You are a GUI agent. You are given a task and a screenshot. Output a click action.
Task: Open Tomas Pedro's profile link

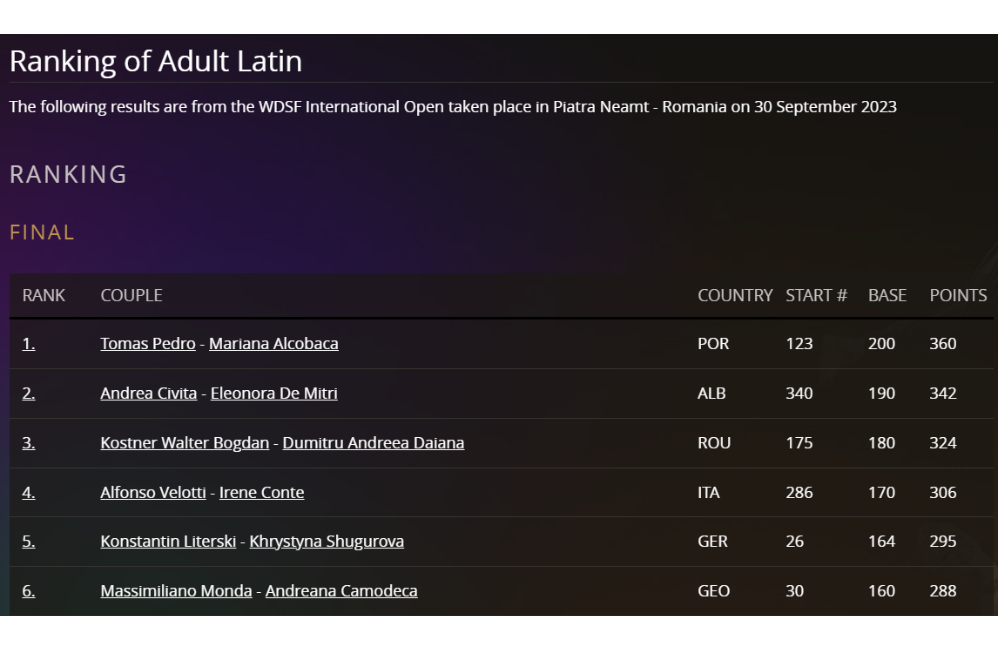coord(148,343)
